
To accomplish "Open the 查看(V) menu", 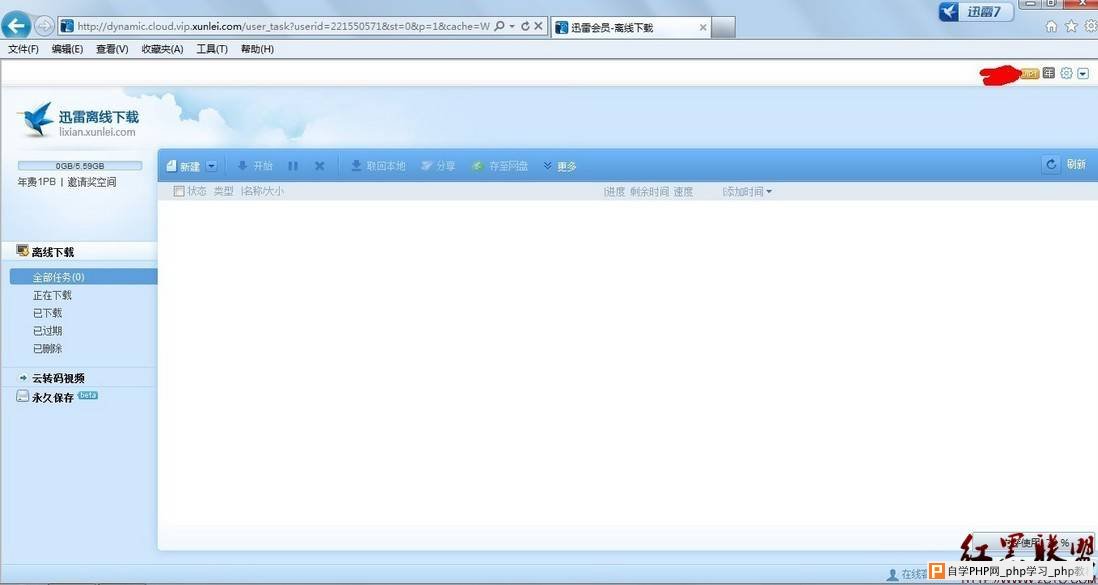I will pos(112,49).
